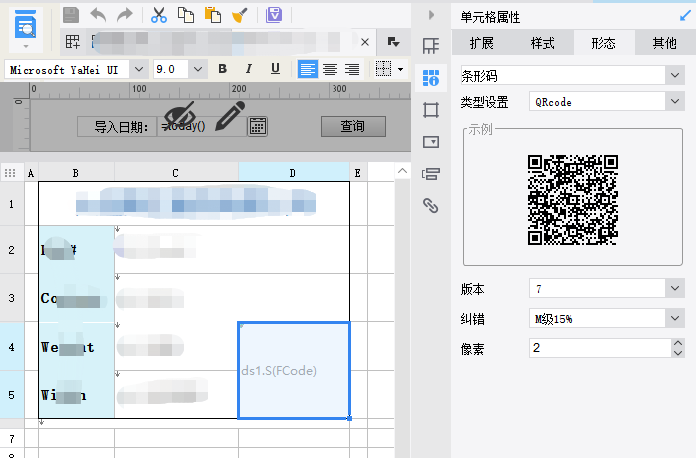This screenshot has height=458, width=696.
Task: Open the hyperlink panel icon
Action: 431,205
